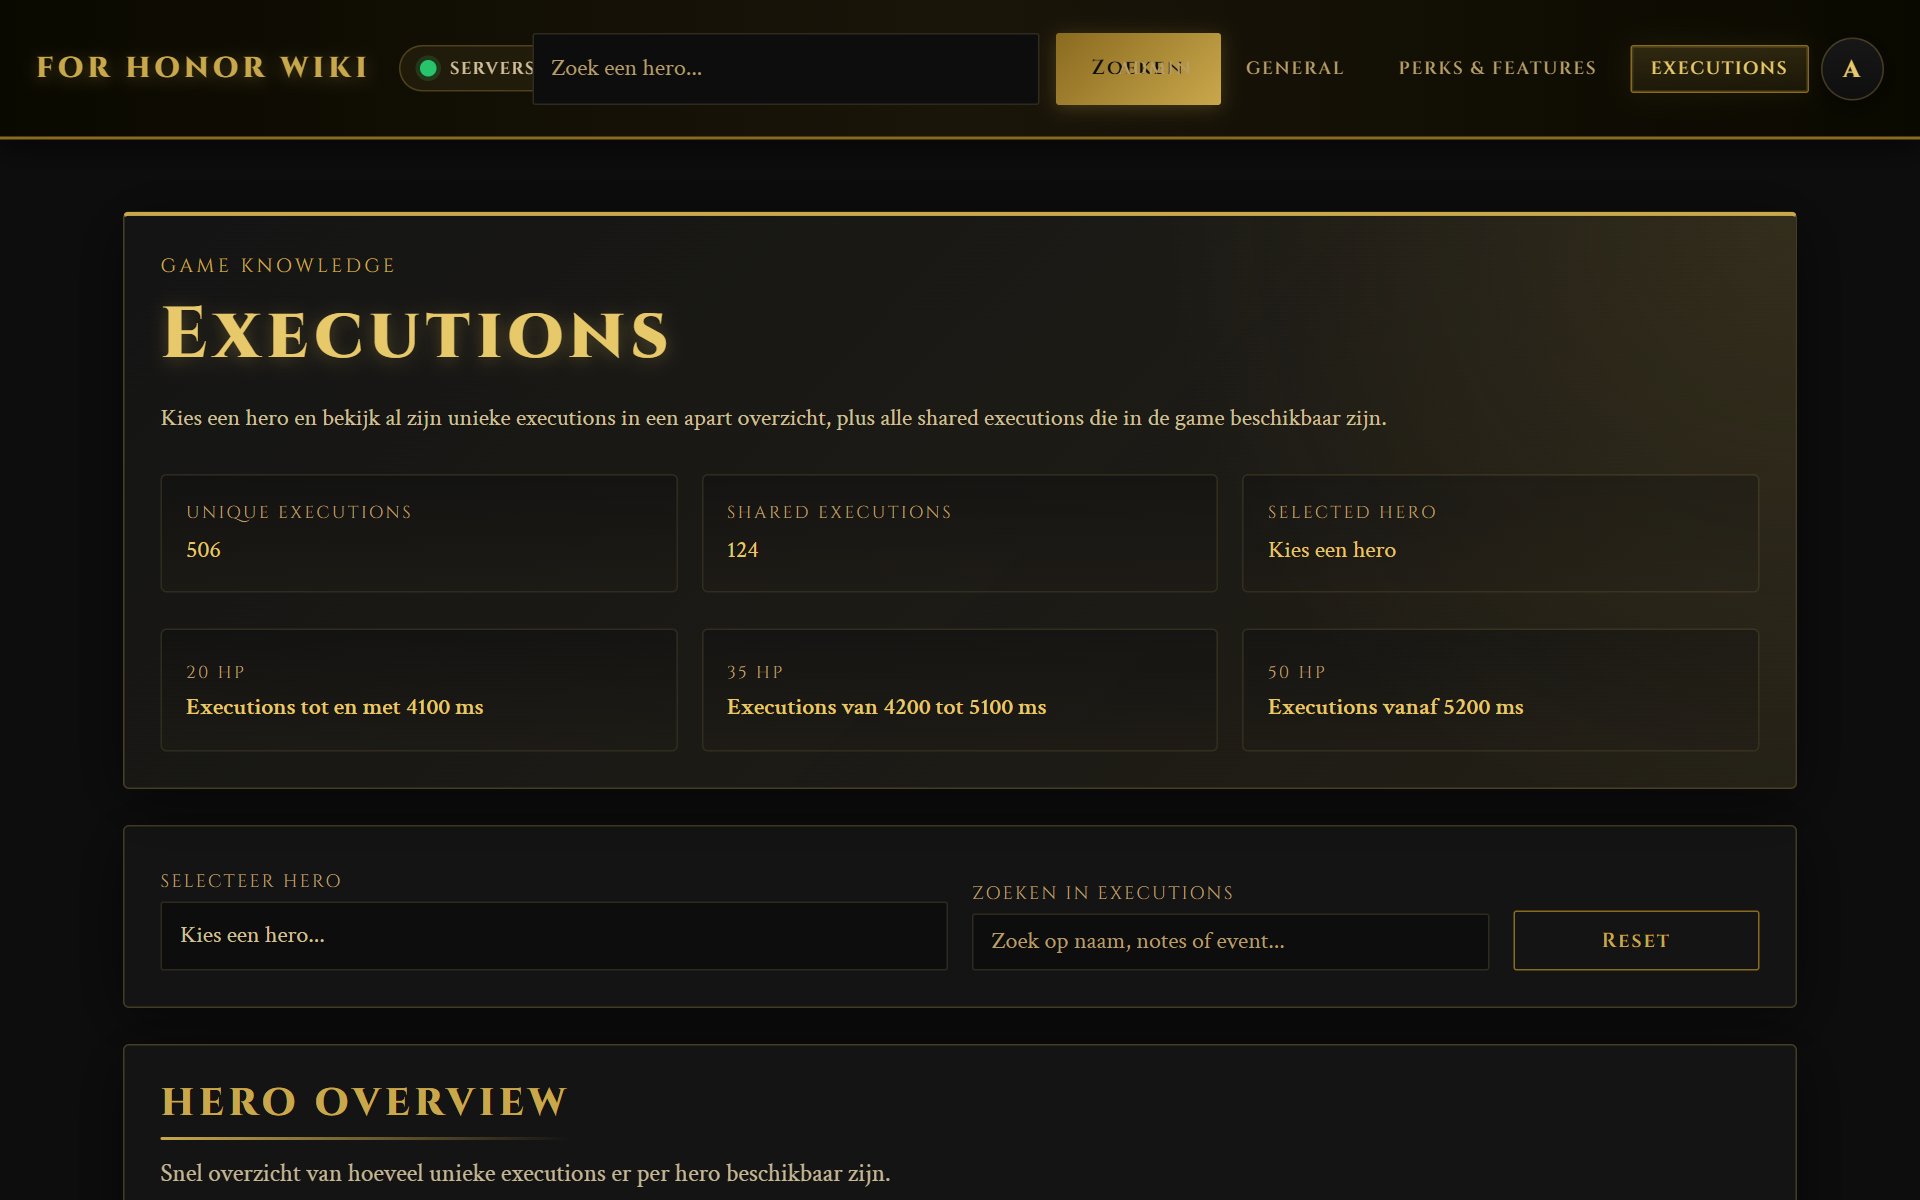Click the 'Zoeken in Executions' field label

1103,892
